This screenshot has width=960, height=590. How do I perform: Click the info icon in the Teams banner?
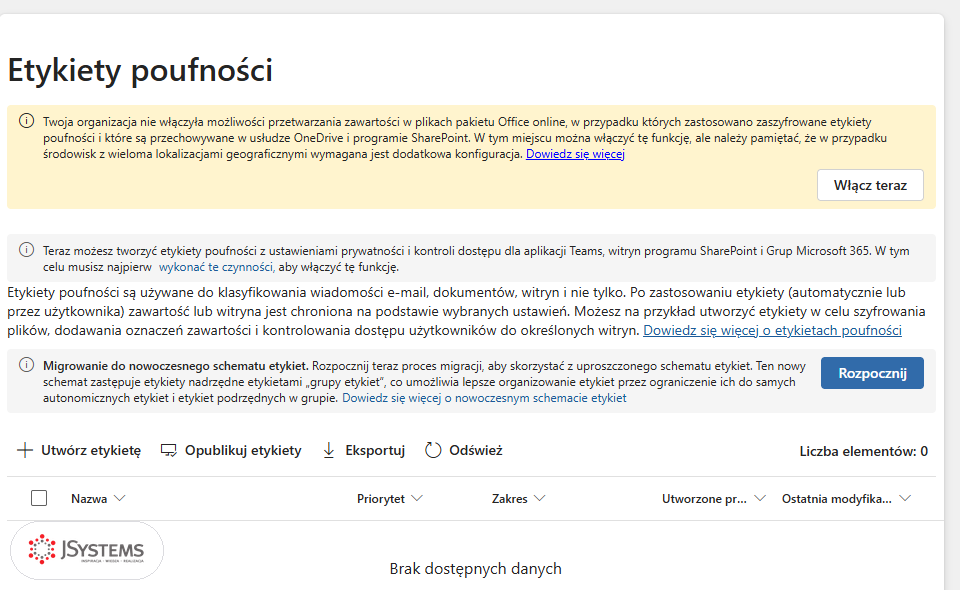26,249
